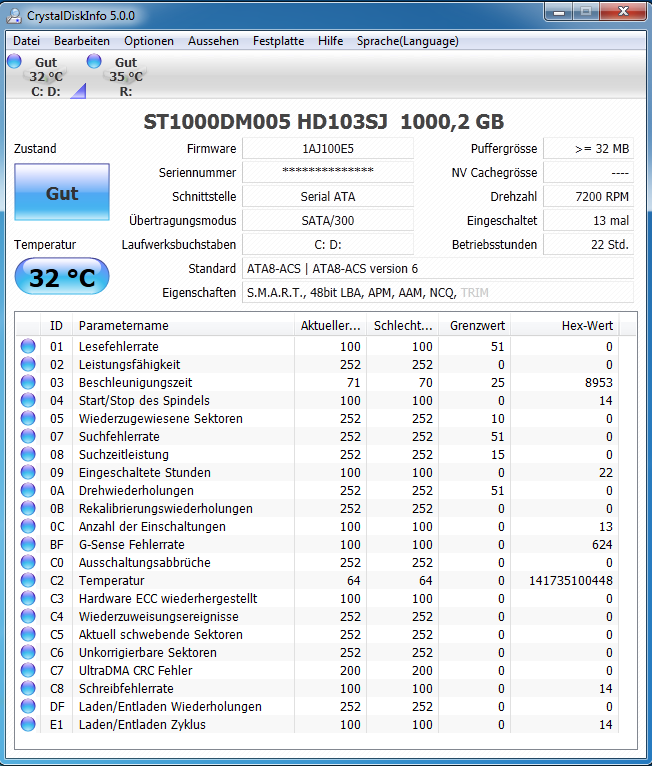This screenshot has height=766, width=652.
Task: Click the status orb of Drehwiederholungen row
Action: click(x=28, y=490)
